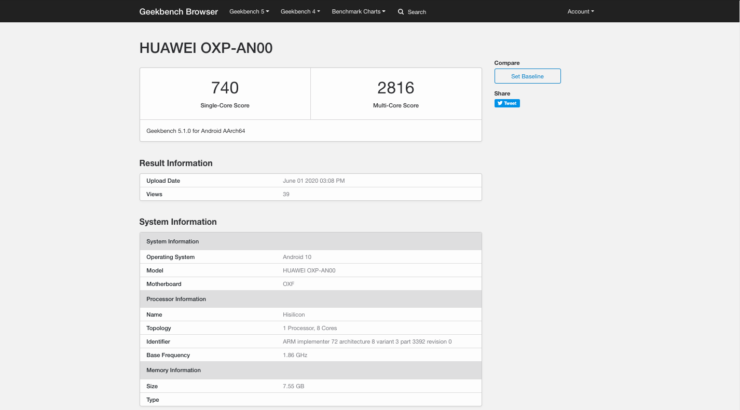740x410 pixels.
Task: Select the Single-Core Score label
Action: (225, 106)
